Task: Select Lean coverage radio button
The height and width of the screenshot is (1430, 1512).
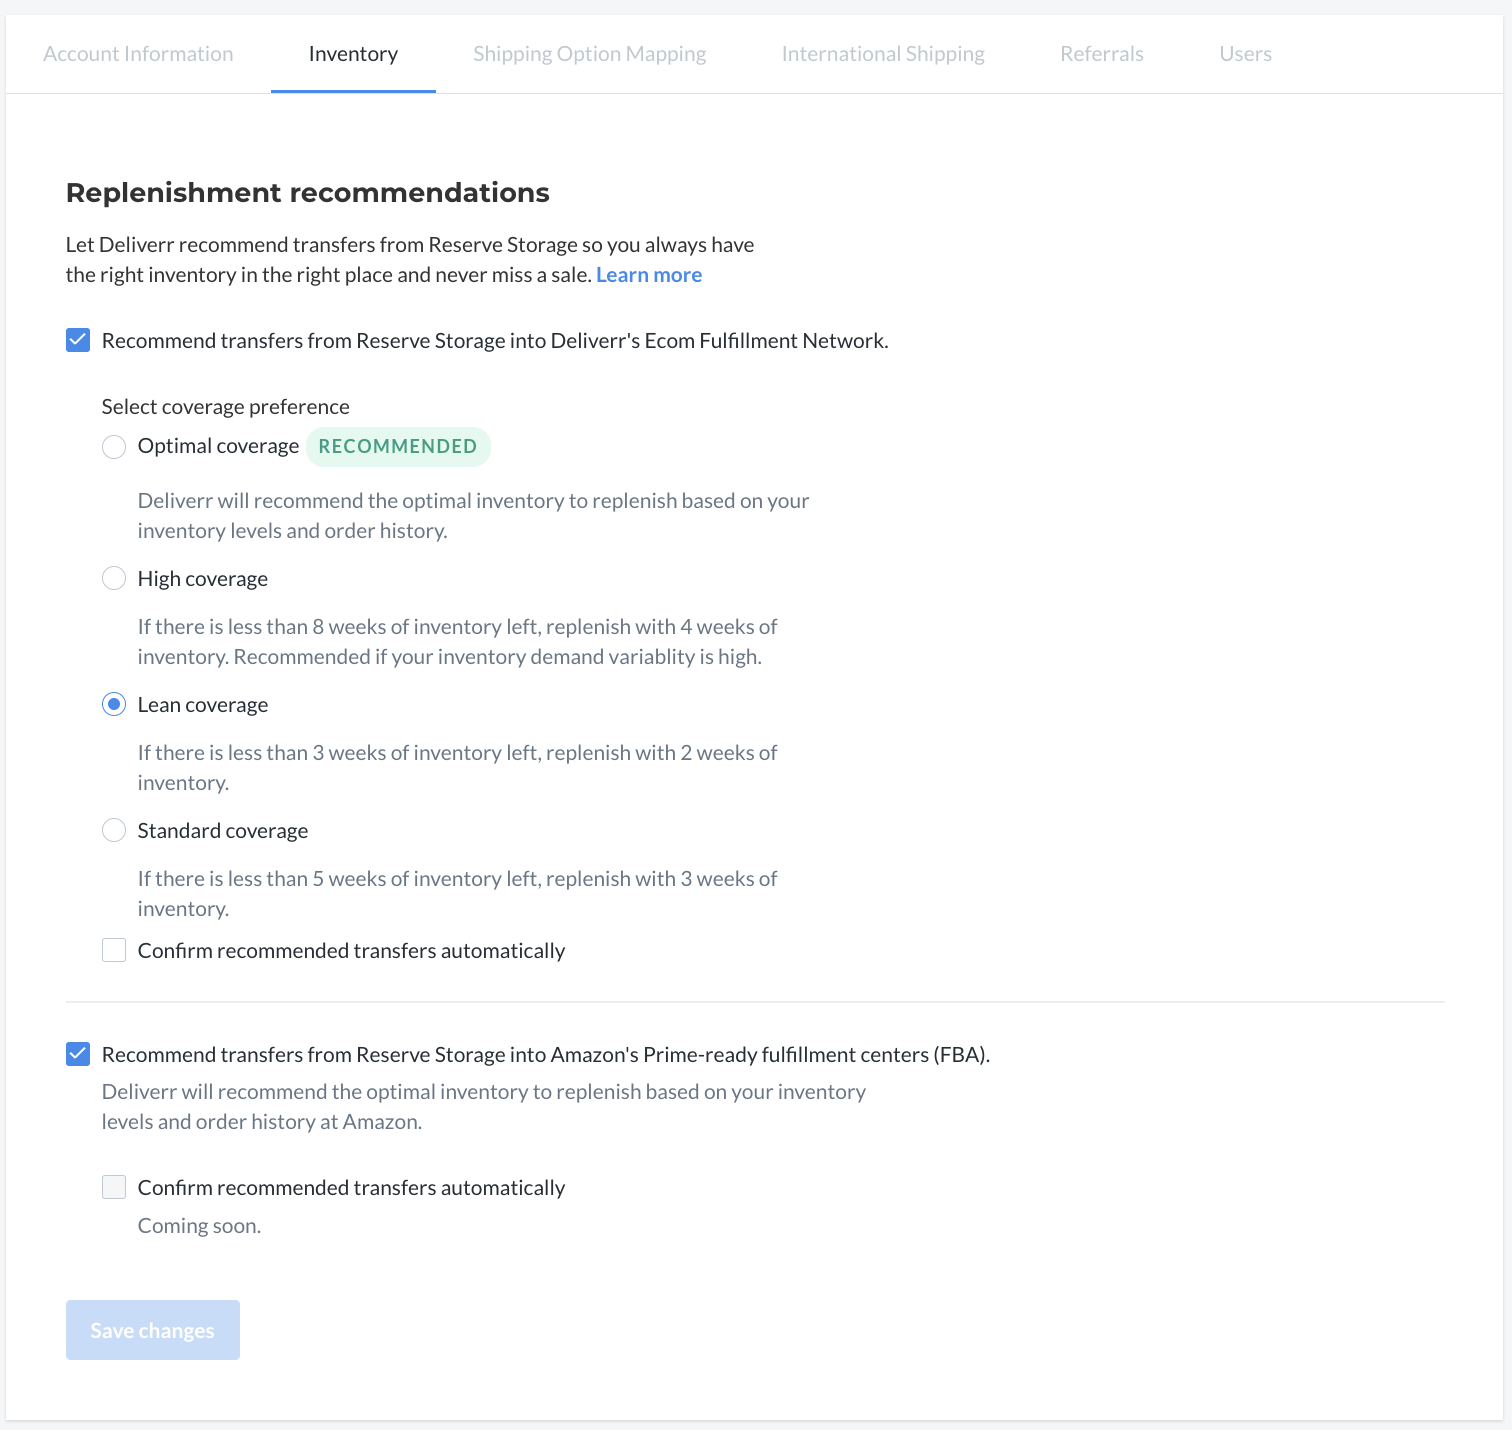Action: point(114,704)
